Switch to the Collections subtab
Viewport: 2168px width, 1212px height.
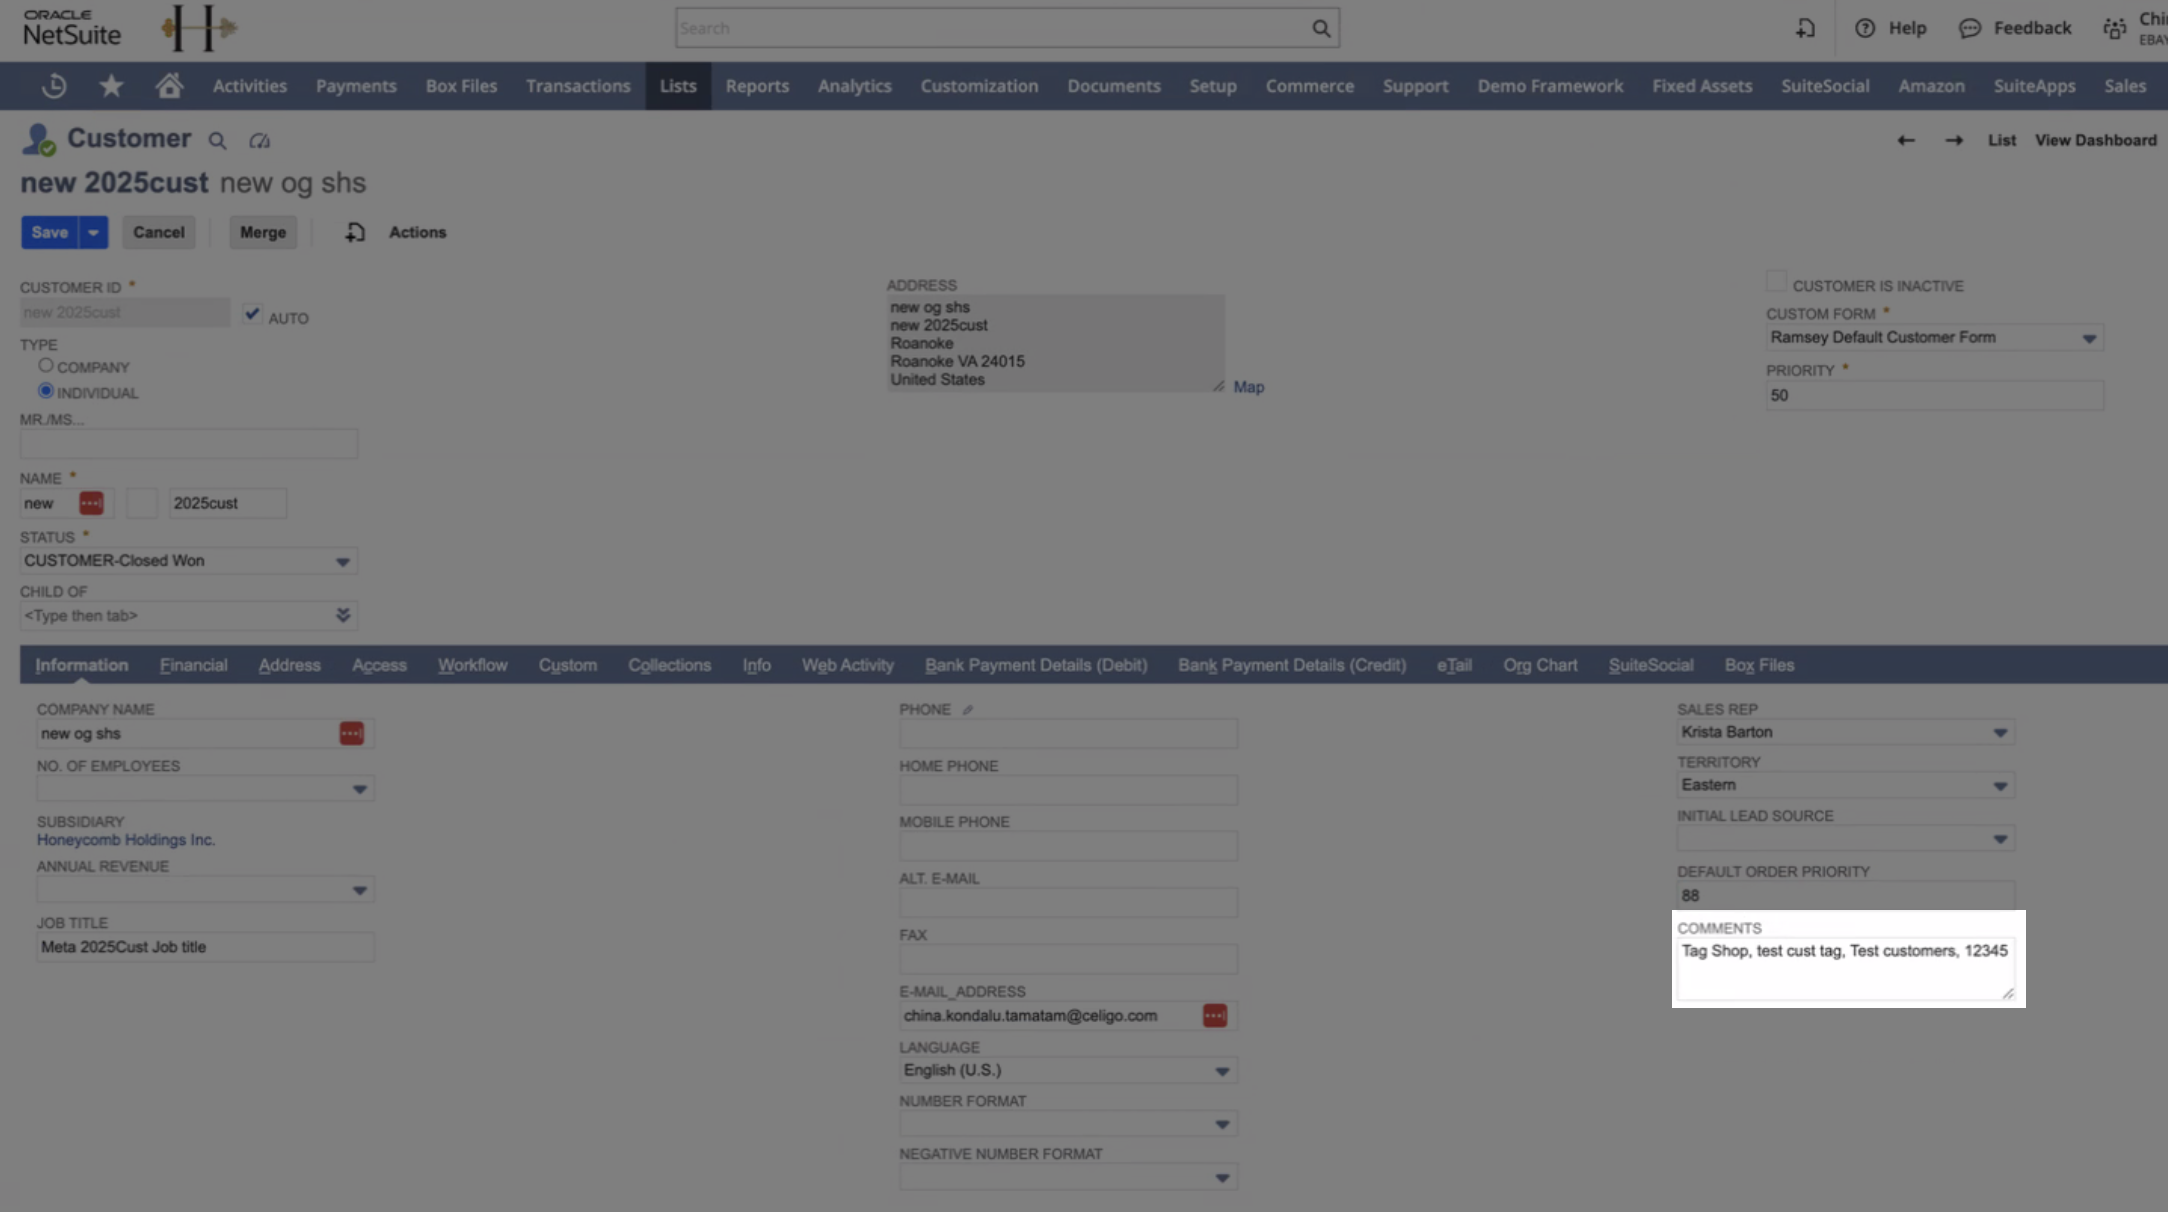pyautogui.click(x=669, y=665)
